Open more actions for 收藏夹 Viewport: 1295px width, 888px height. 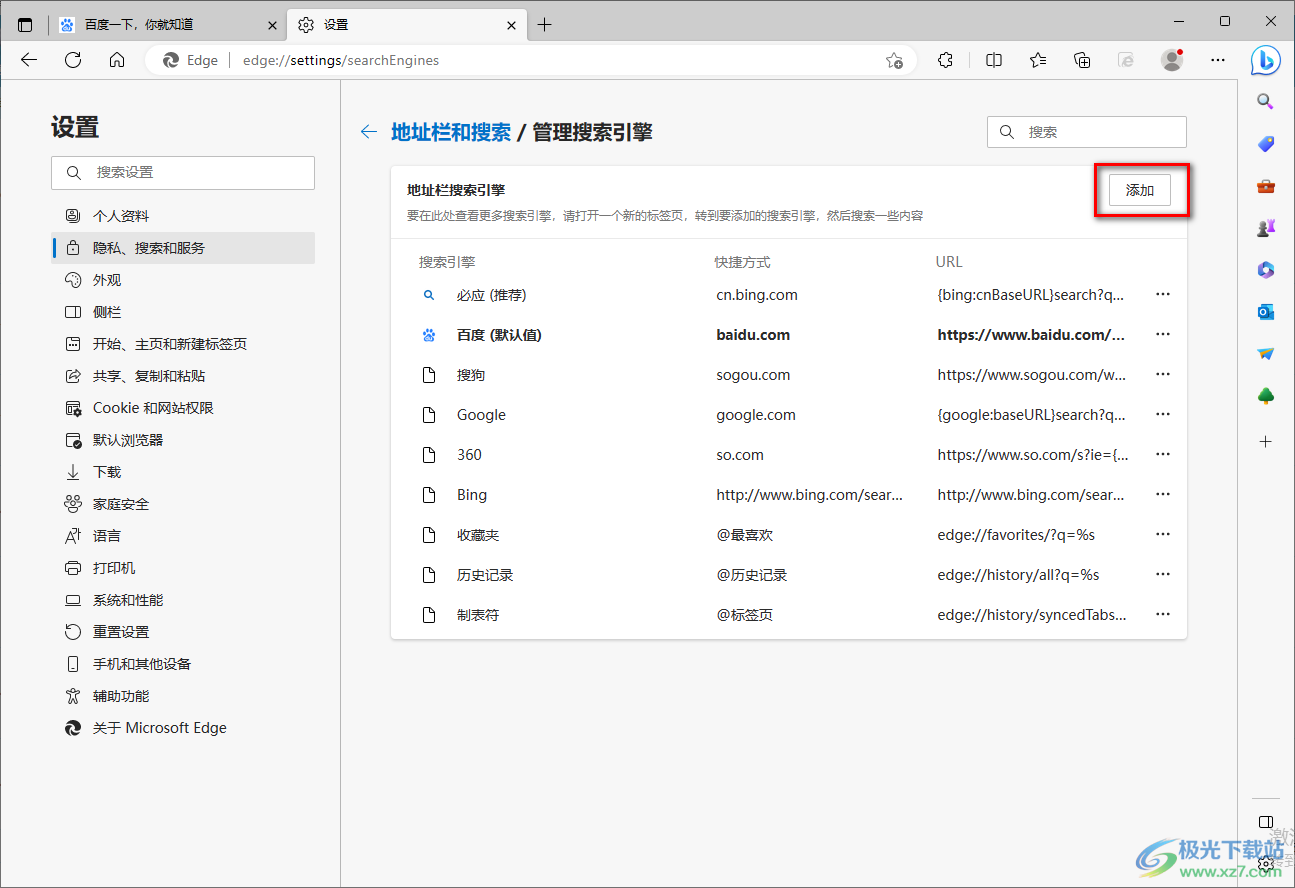coord(1162,535)
